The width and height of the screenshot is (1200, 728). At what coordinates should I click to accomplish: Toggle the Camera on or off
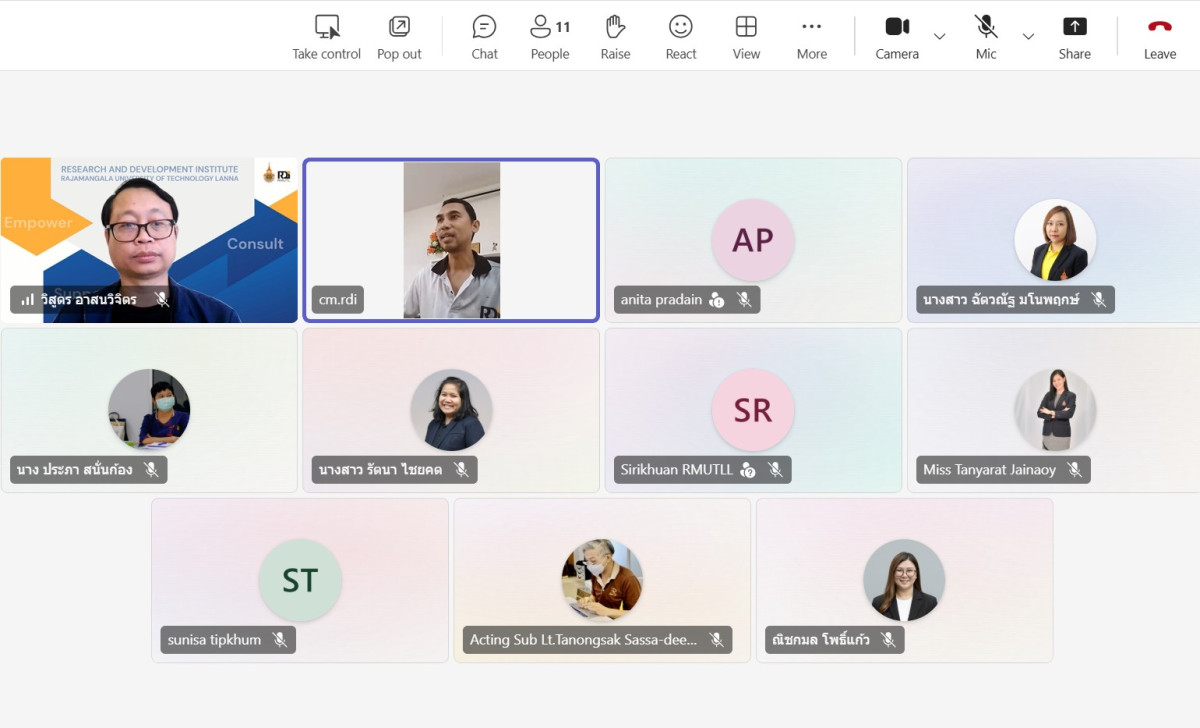897,27
